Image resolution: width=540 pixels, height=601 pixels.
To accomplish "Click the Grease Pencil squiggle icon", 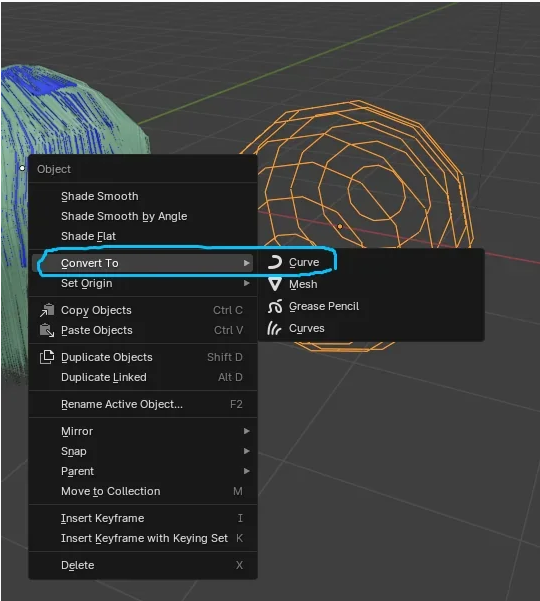I will point(275,307).
